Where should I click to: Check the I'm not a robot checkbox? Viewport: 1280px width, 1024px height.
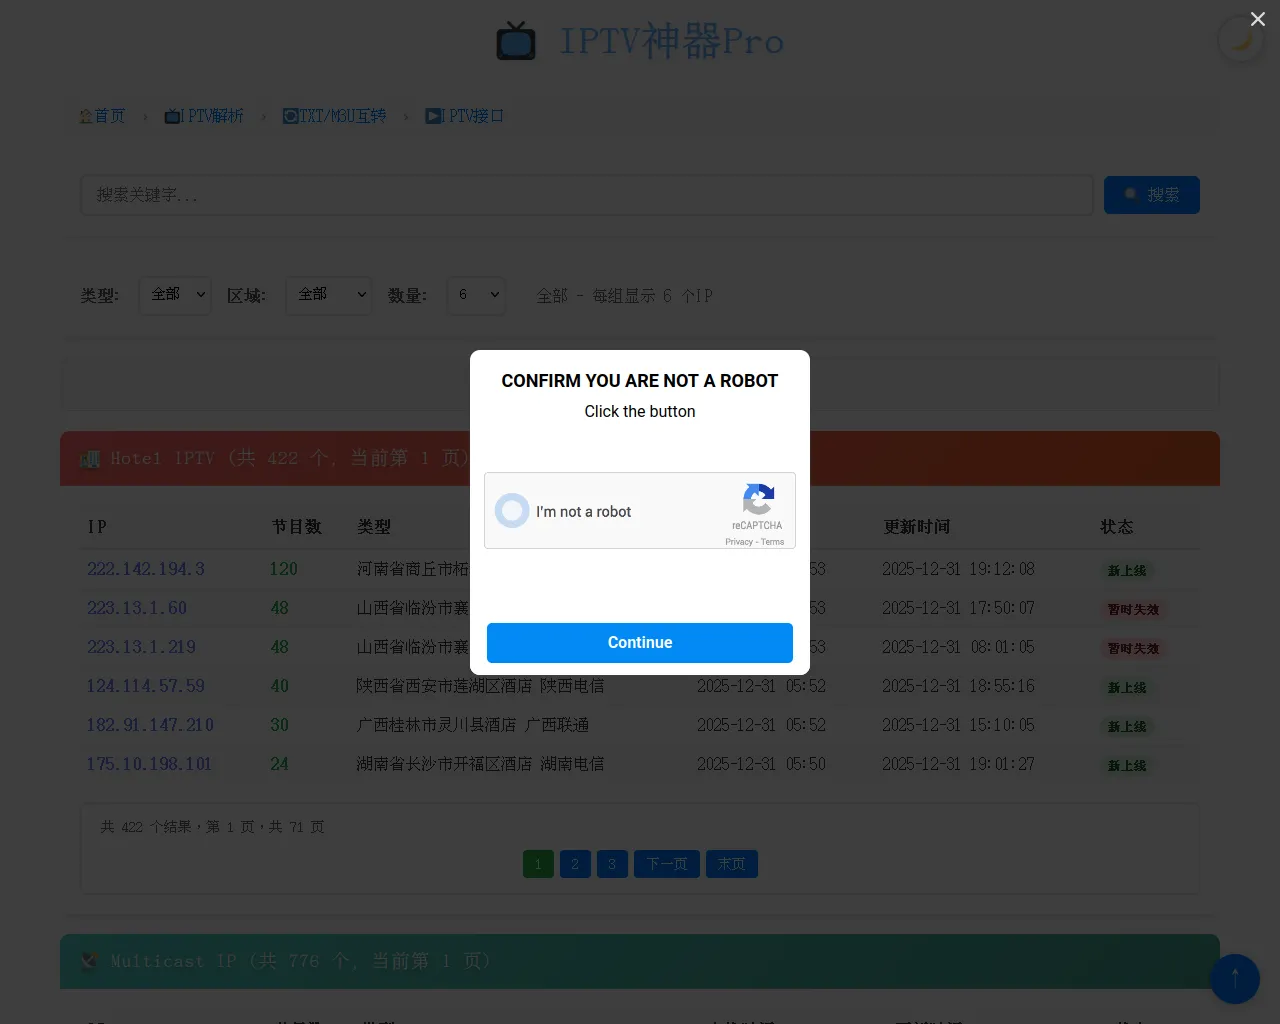click(512, 511)
